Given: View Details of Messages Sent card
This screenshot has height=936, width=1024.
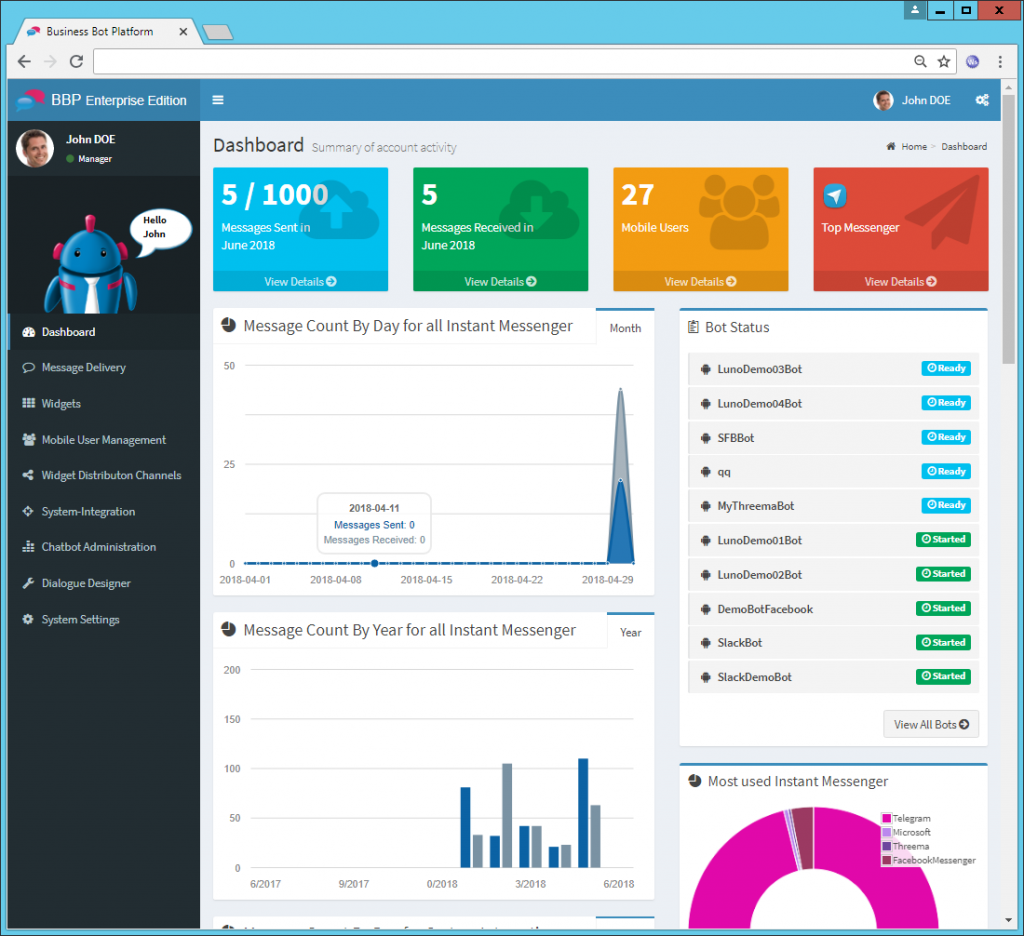Looking at the screenshot, I should coord(300,282).
